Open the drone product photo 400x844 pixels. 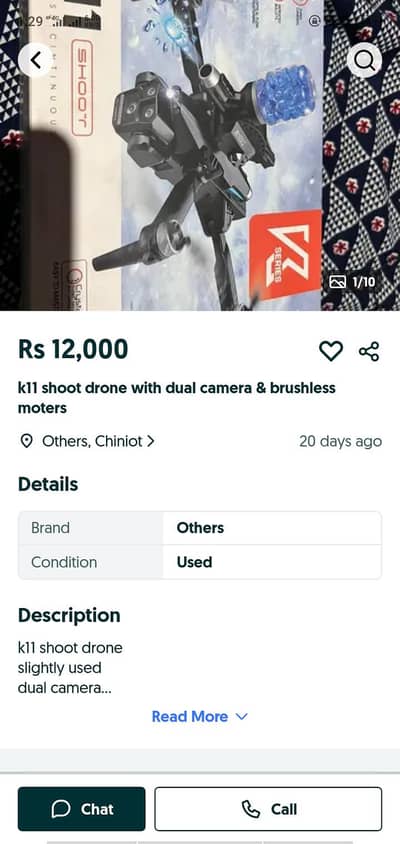click(200, 155)
